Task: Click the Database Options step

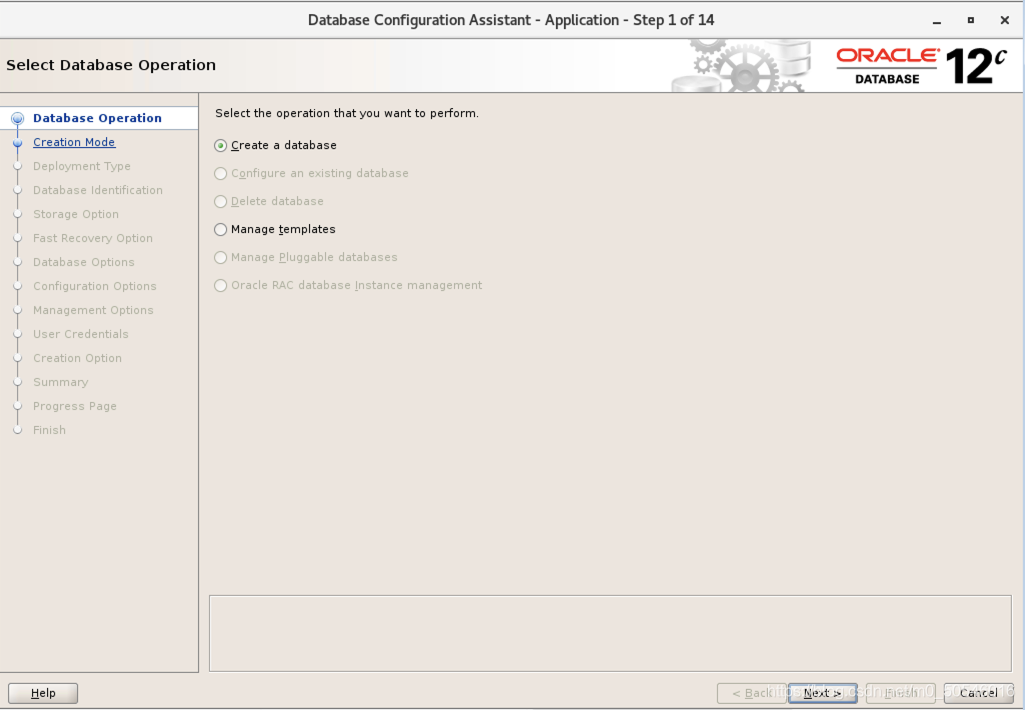Action: tap(84, 262)
